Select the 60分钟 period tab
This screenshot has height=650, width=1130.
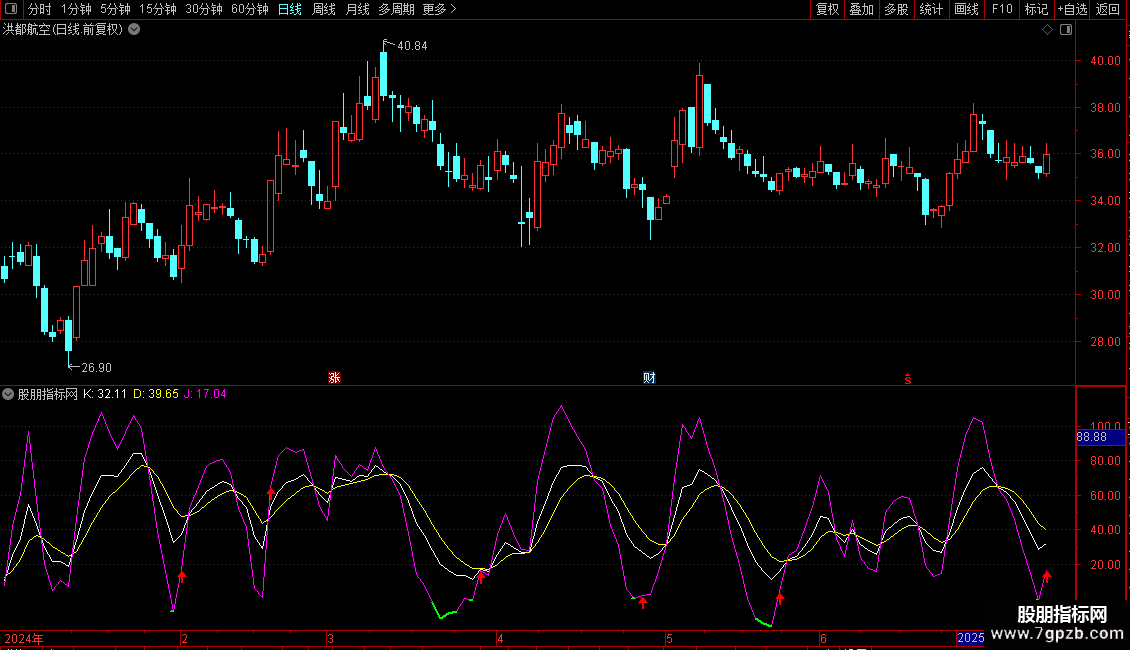coord(249,10)
